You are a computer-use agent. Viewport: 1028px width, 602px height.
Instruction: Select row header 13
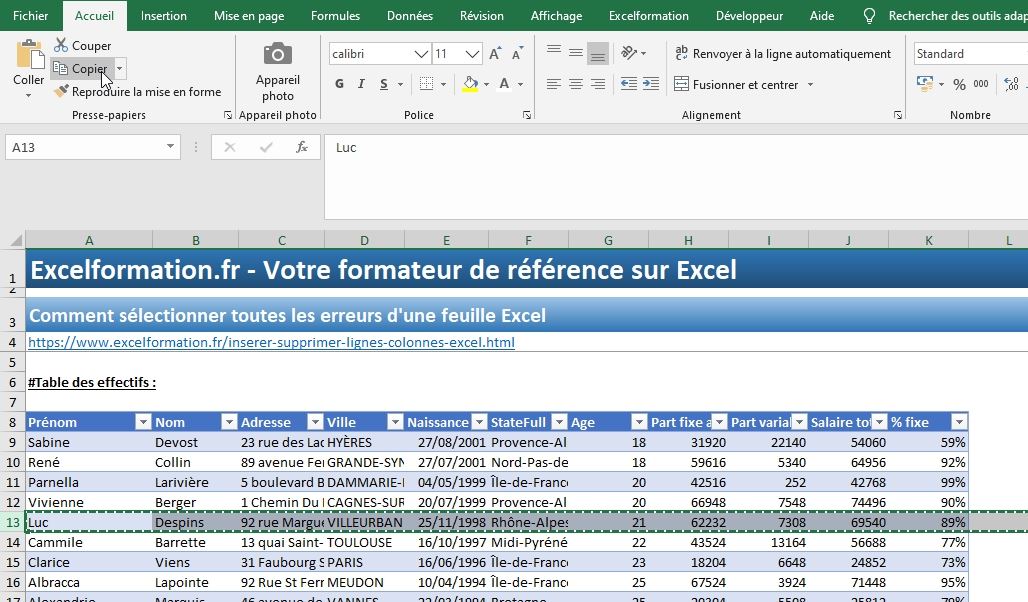(12, 523)
